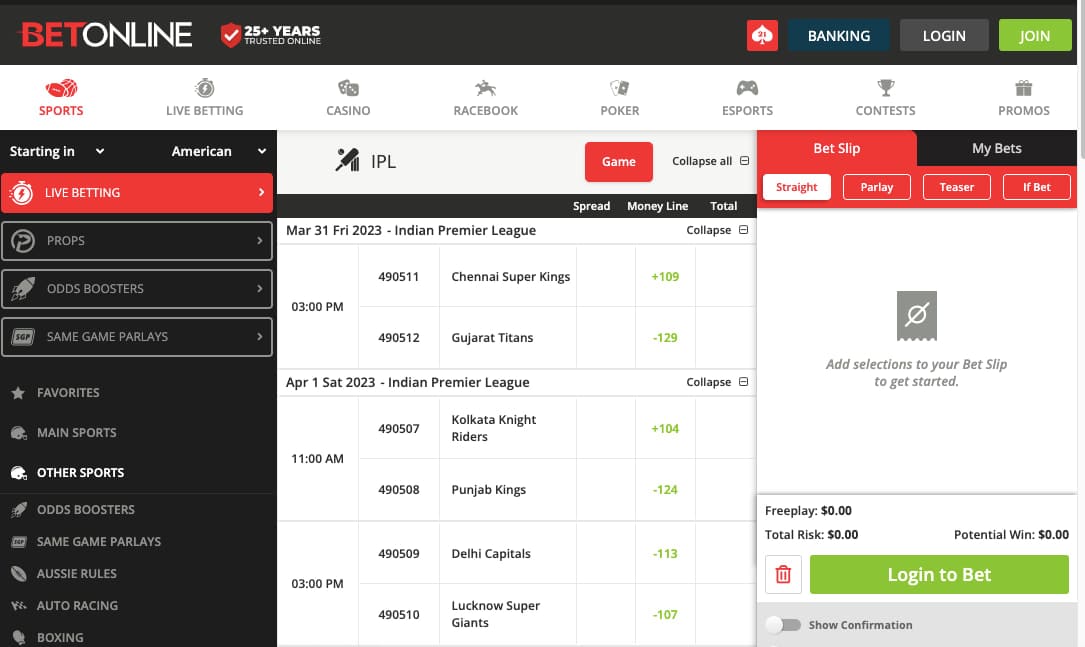Select the Parlay bet type
The width and height of the screenshot is (1085, 647).
877,187
